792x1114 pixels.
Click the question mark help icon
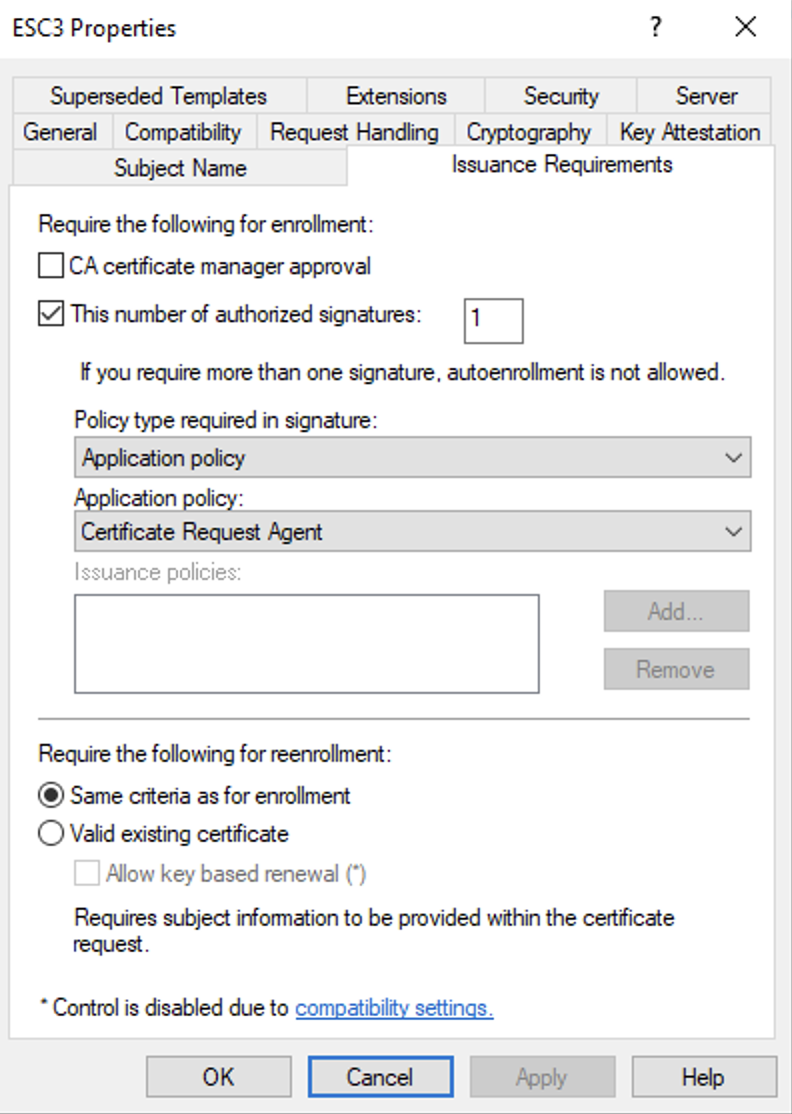656,27
